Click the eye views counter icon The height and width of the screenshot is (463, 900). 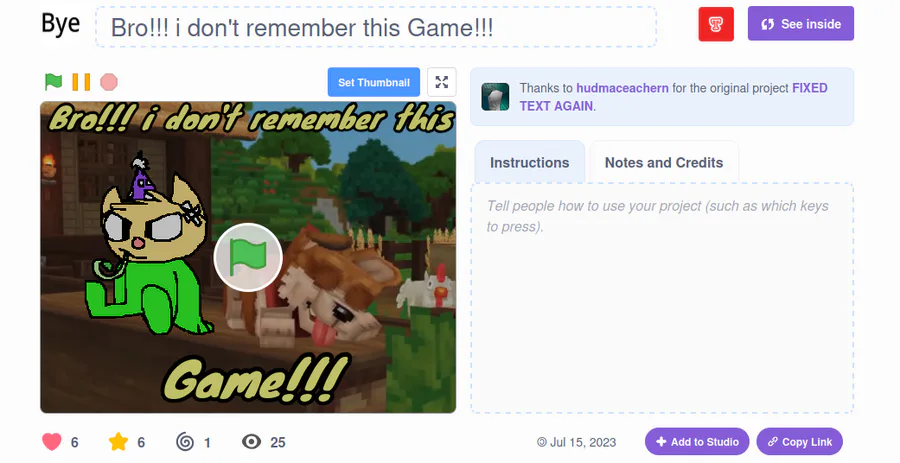pyautogui.click(x=251, y=442)
